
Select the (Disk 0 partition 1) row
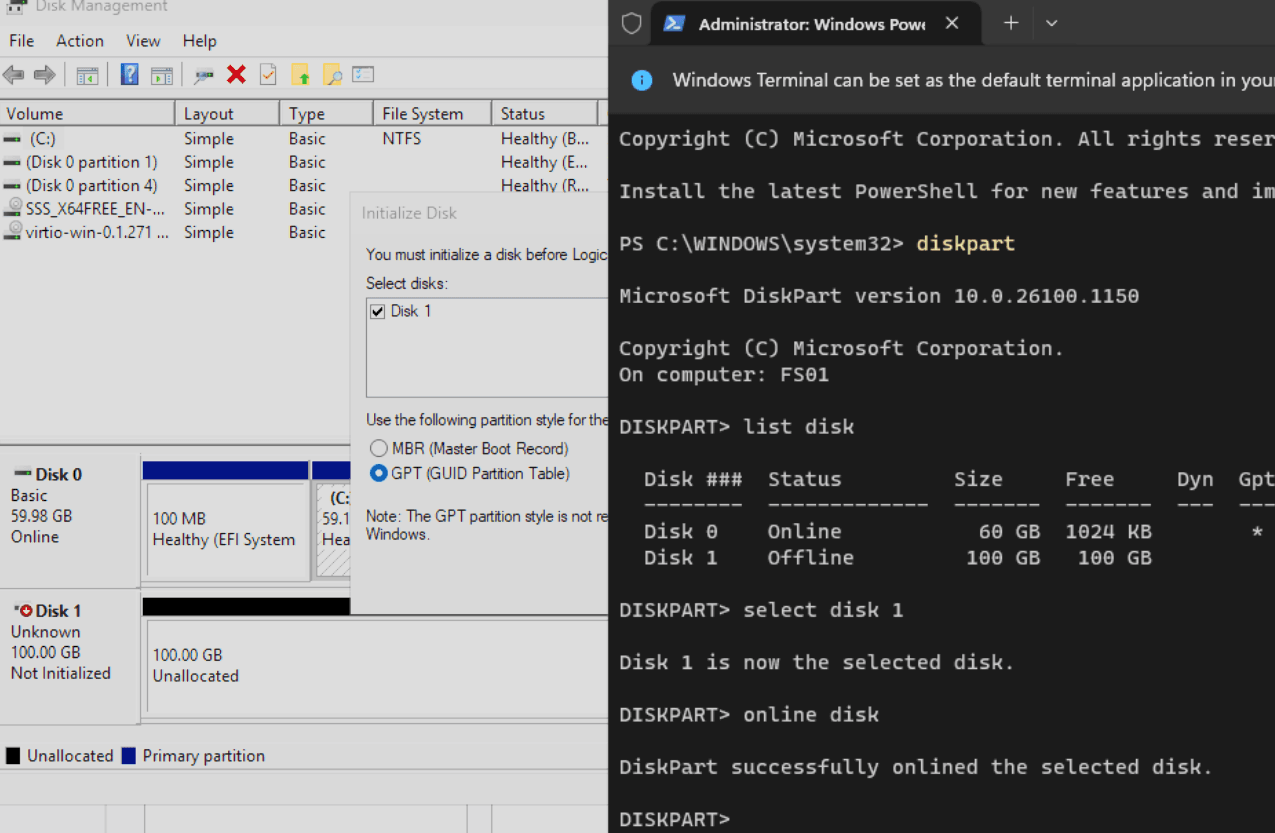(x=304, y=162)
